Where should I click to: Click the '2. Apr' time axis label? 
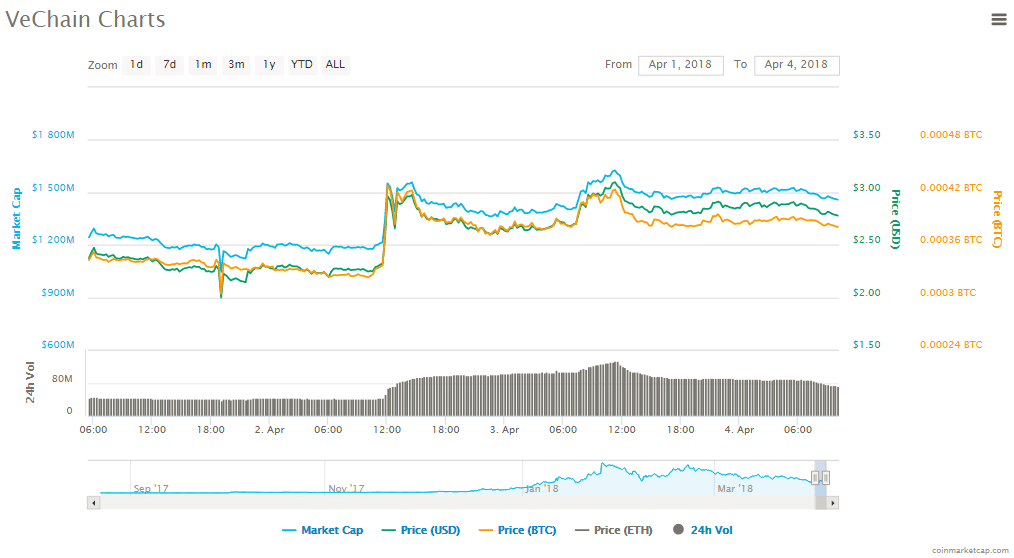point(270,430)
